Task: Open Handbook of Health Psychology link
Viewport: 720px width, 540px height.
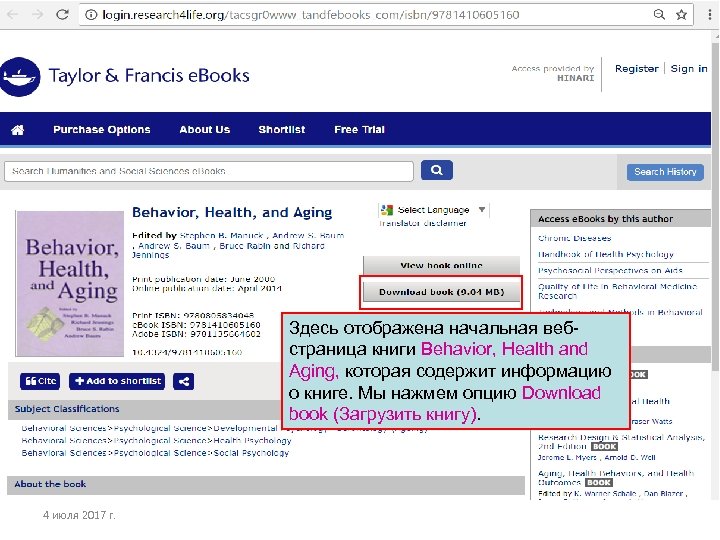Action: 606,254
